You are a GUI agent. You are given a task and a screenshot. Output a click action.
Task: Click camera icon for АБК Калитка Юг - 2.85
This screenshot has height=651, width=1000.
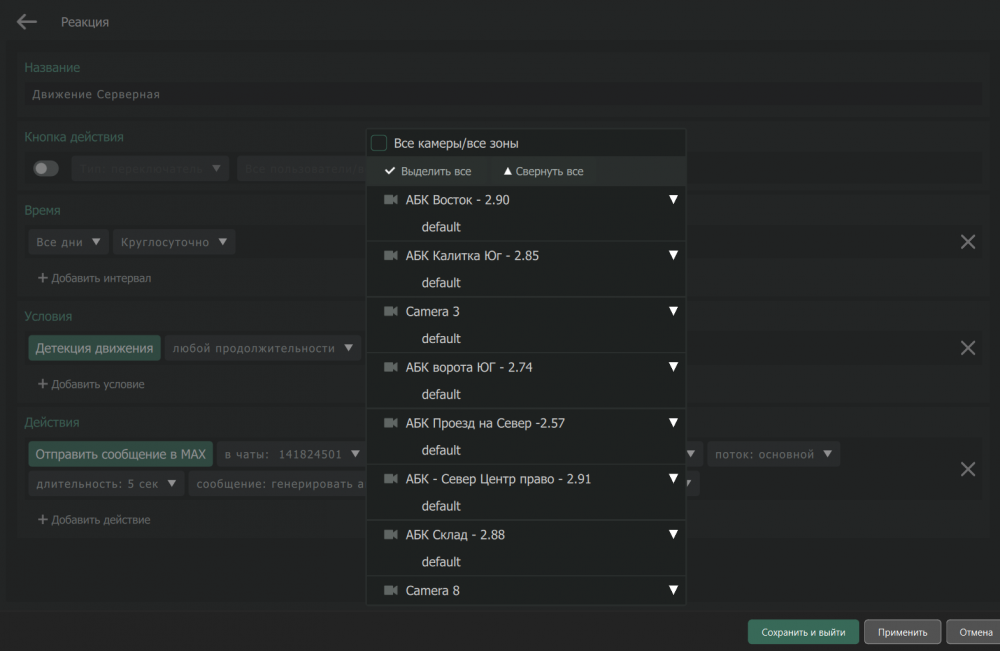click(x=390, y=256)
